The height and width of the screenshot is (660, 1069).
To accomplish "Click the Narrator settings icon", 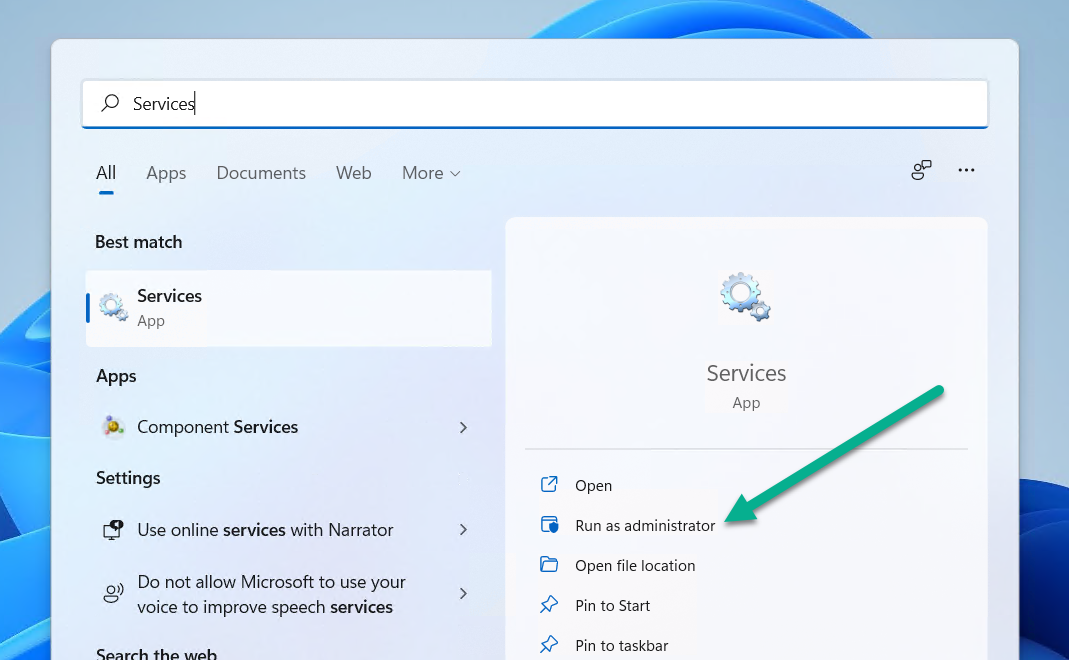I will [x=113, y=530].
